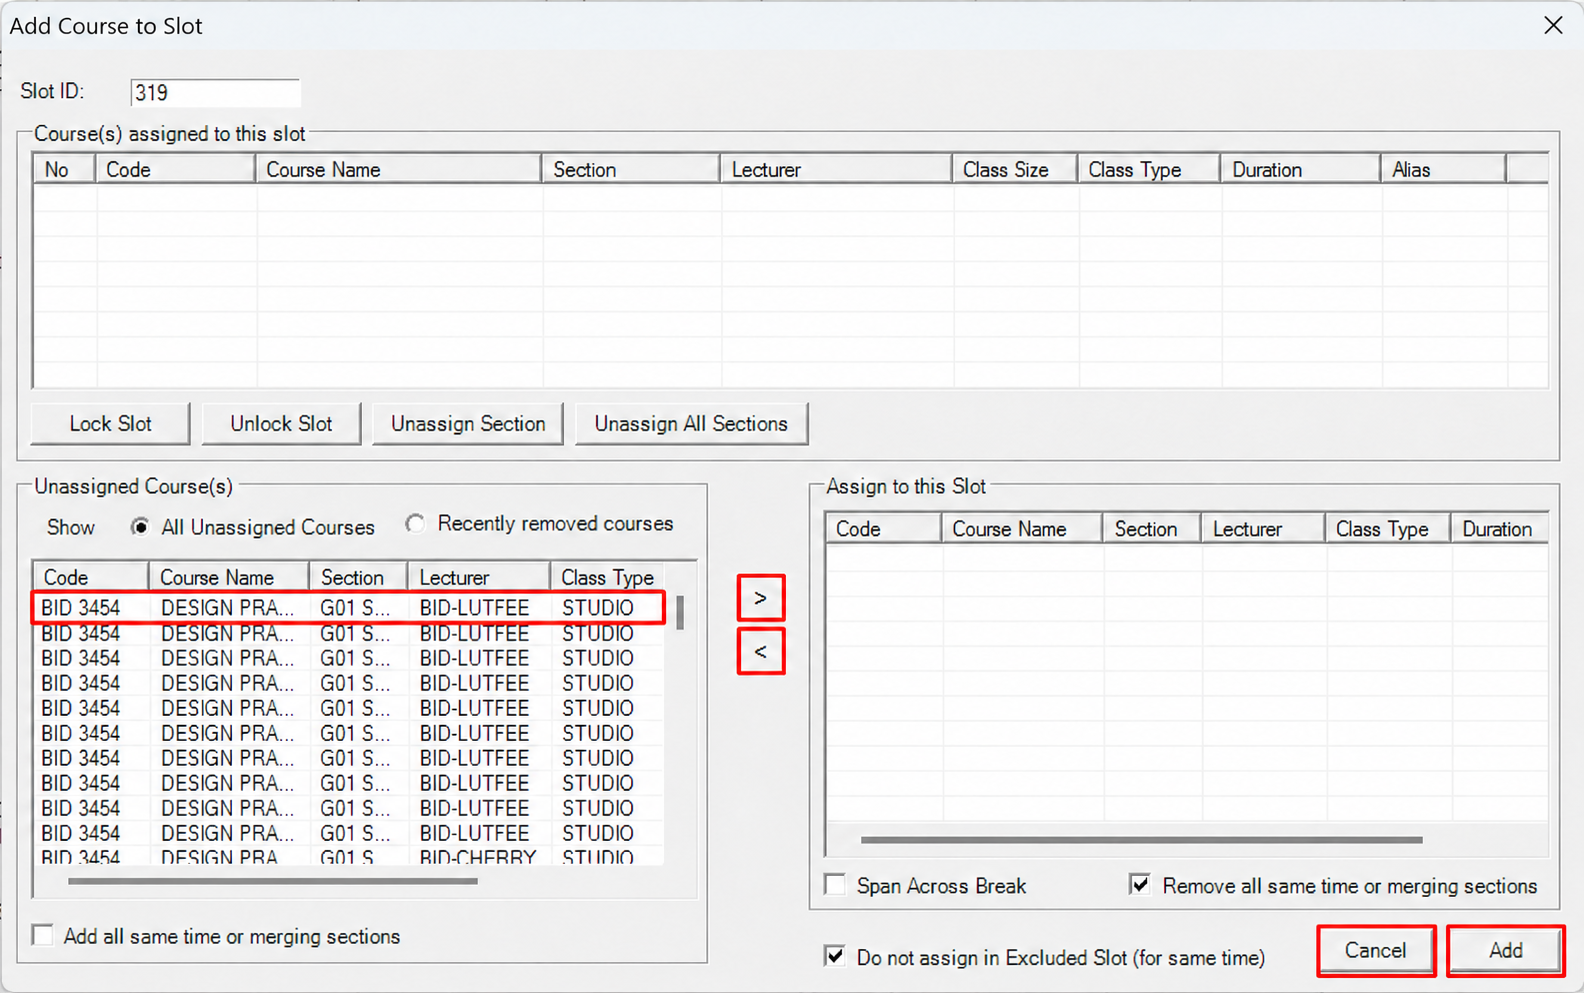Screen dimensions: 1584x993
Task: Click horizontal scrollbar in Assign to this Slot
Action: click(1141, 840)
